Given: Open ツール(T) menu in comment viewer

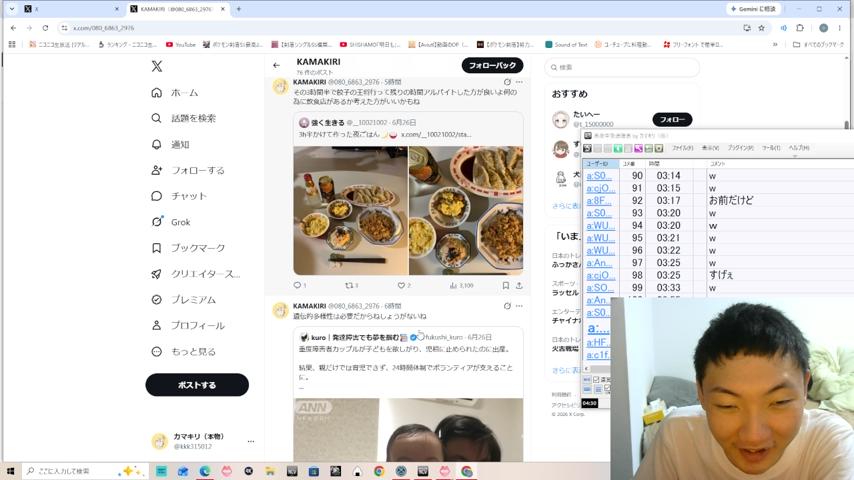Looking at the screenshot, I should (x=771, y=148).
